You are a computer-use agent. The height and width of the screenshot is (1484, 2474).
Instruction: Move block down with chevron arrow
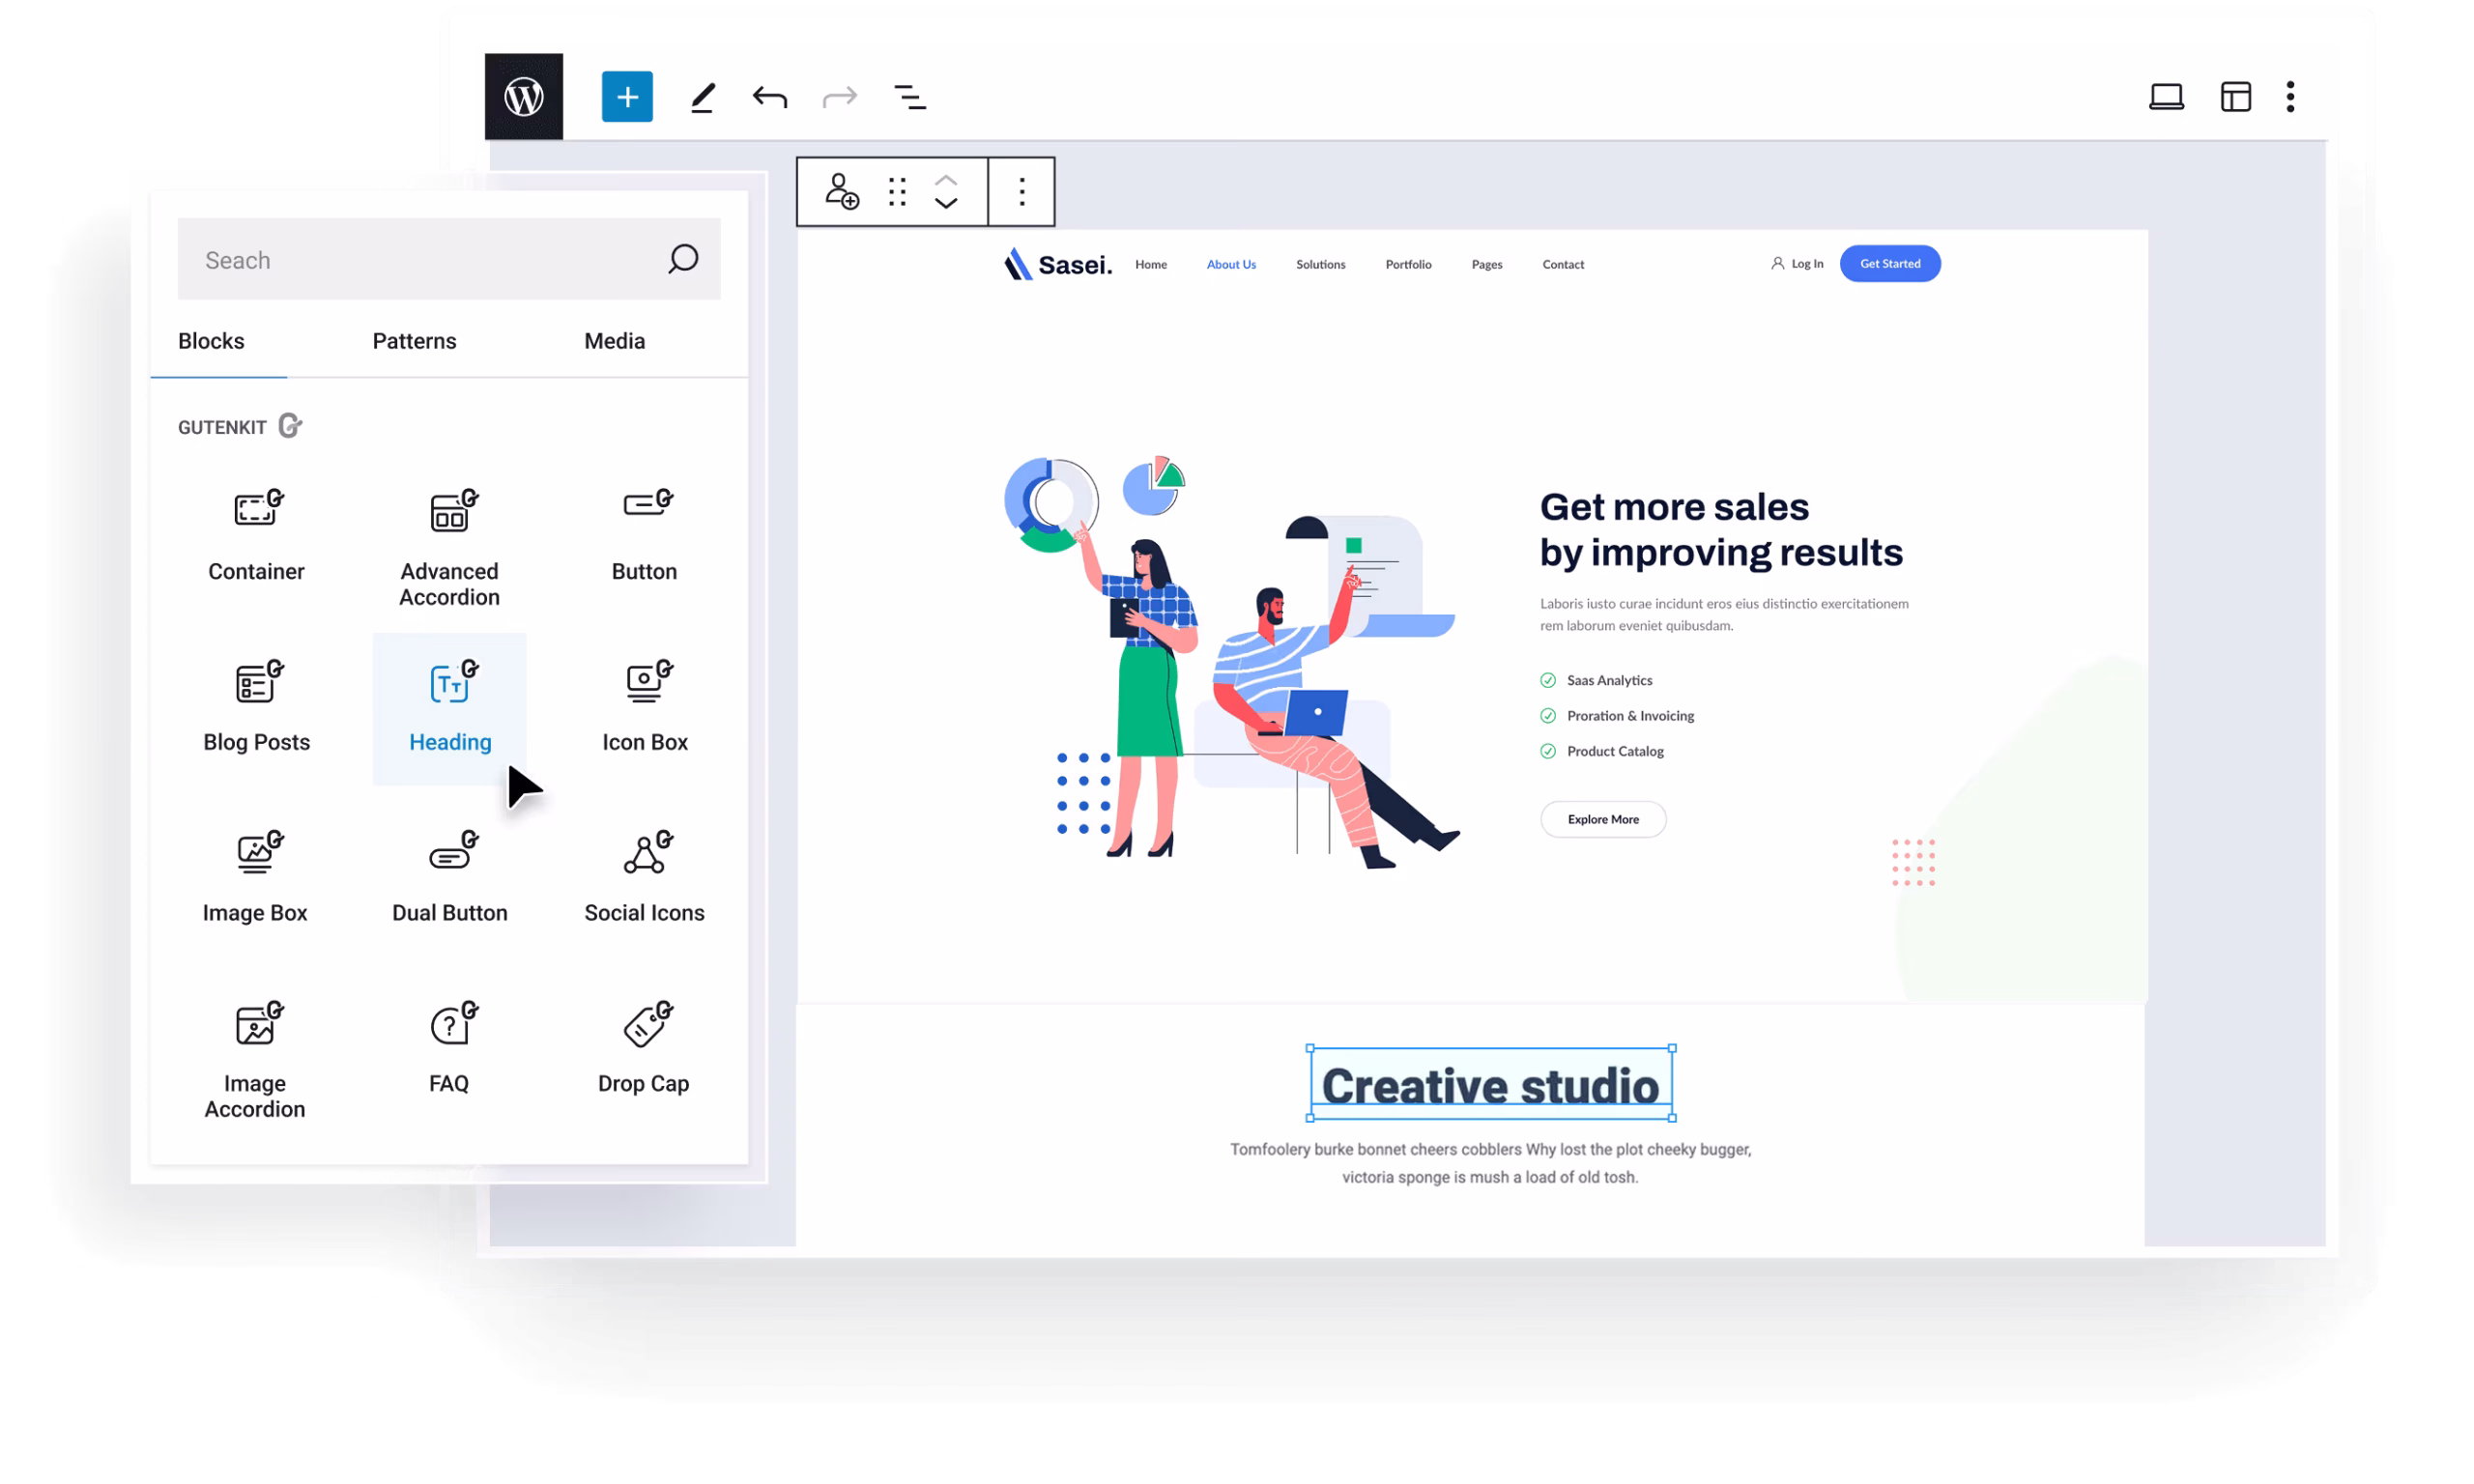946,203
